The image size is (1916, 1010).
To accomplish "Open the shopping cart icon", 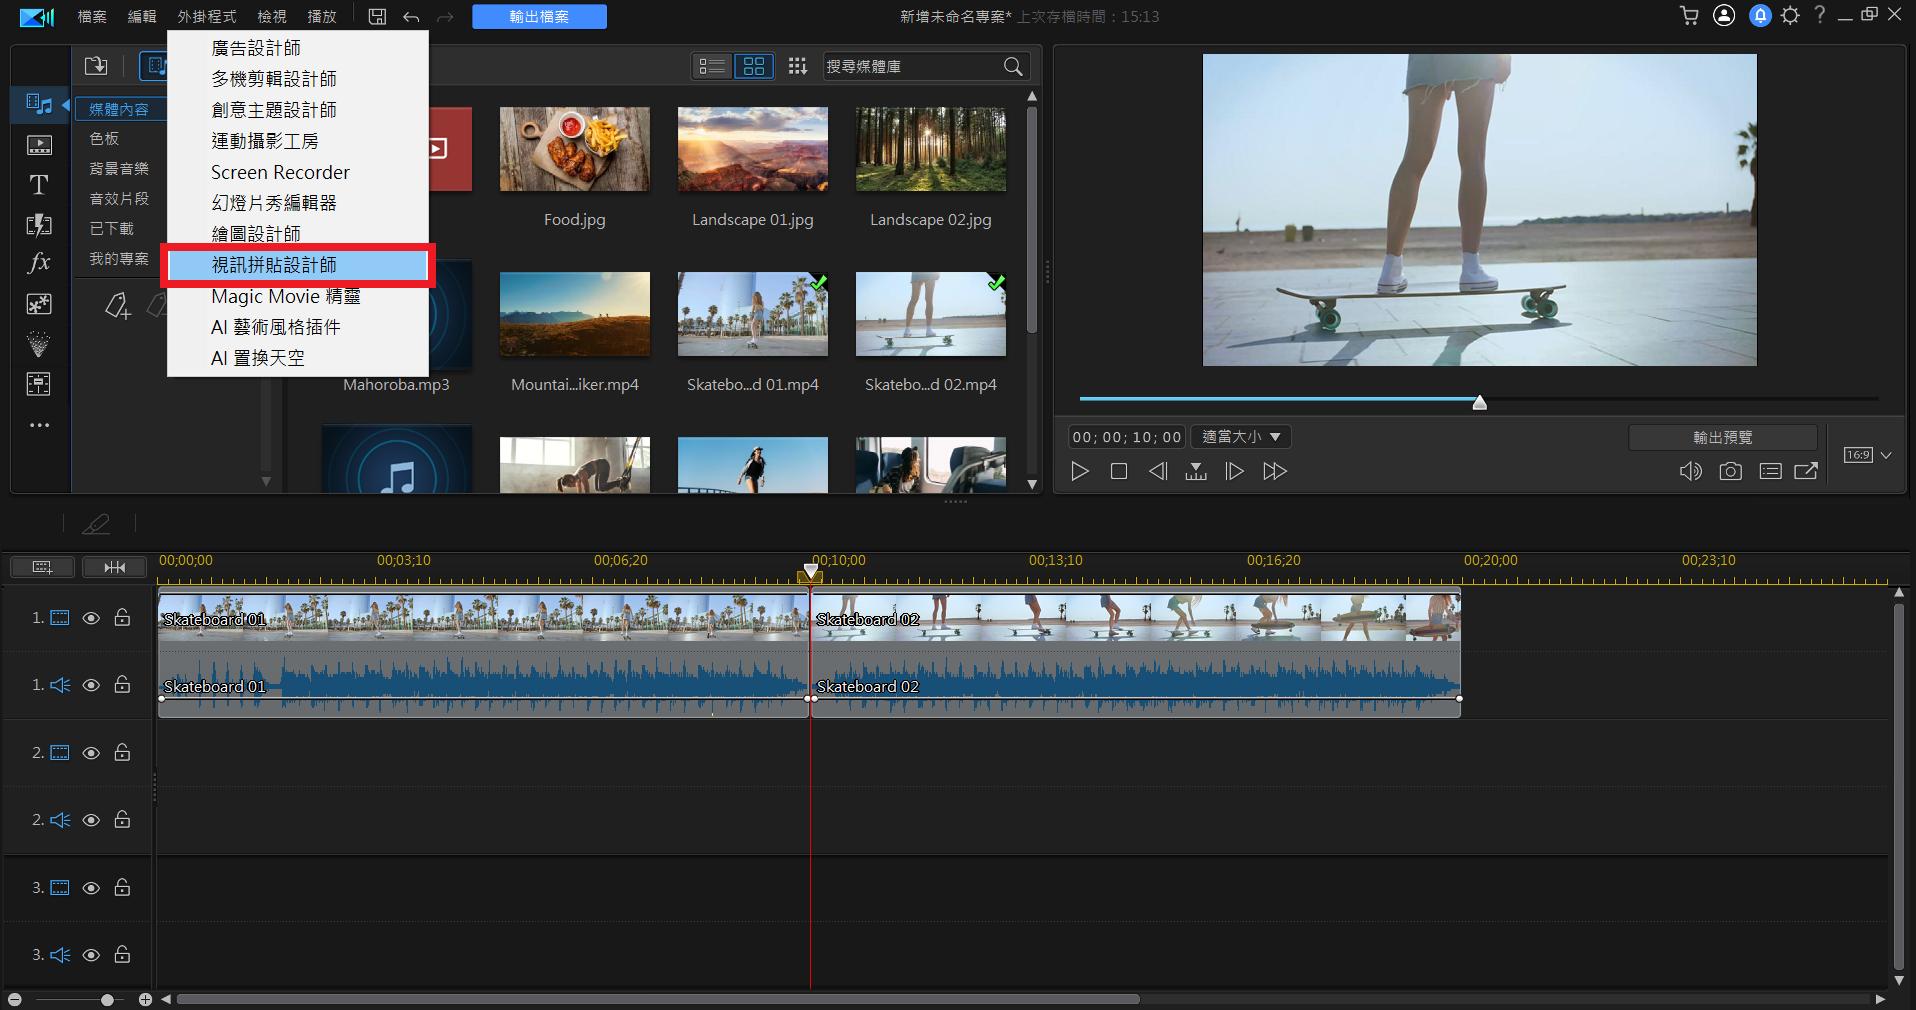I will pos(1689,16).
